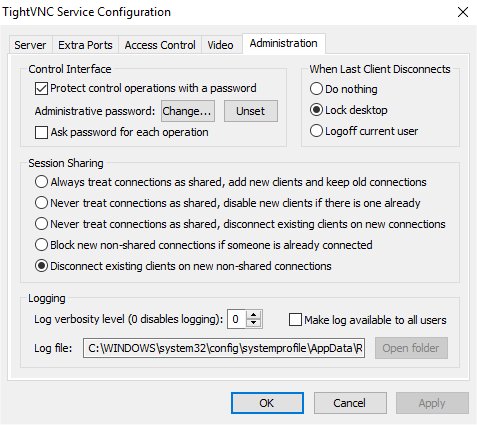Switch to the Server tab

click(x=30, y=45)
